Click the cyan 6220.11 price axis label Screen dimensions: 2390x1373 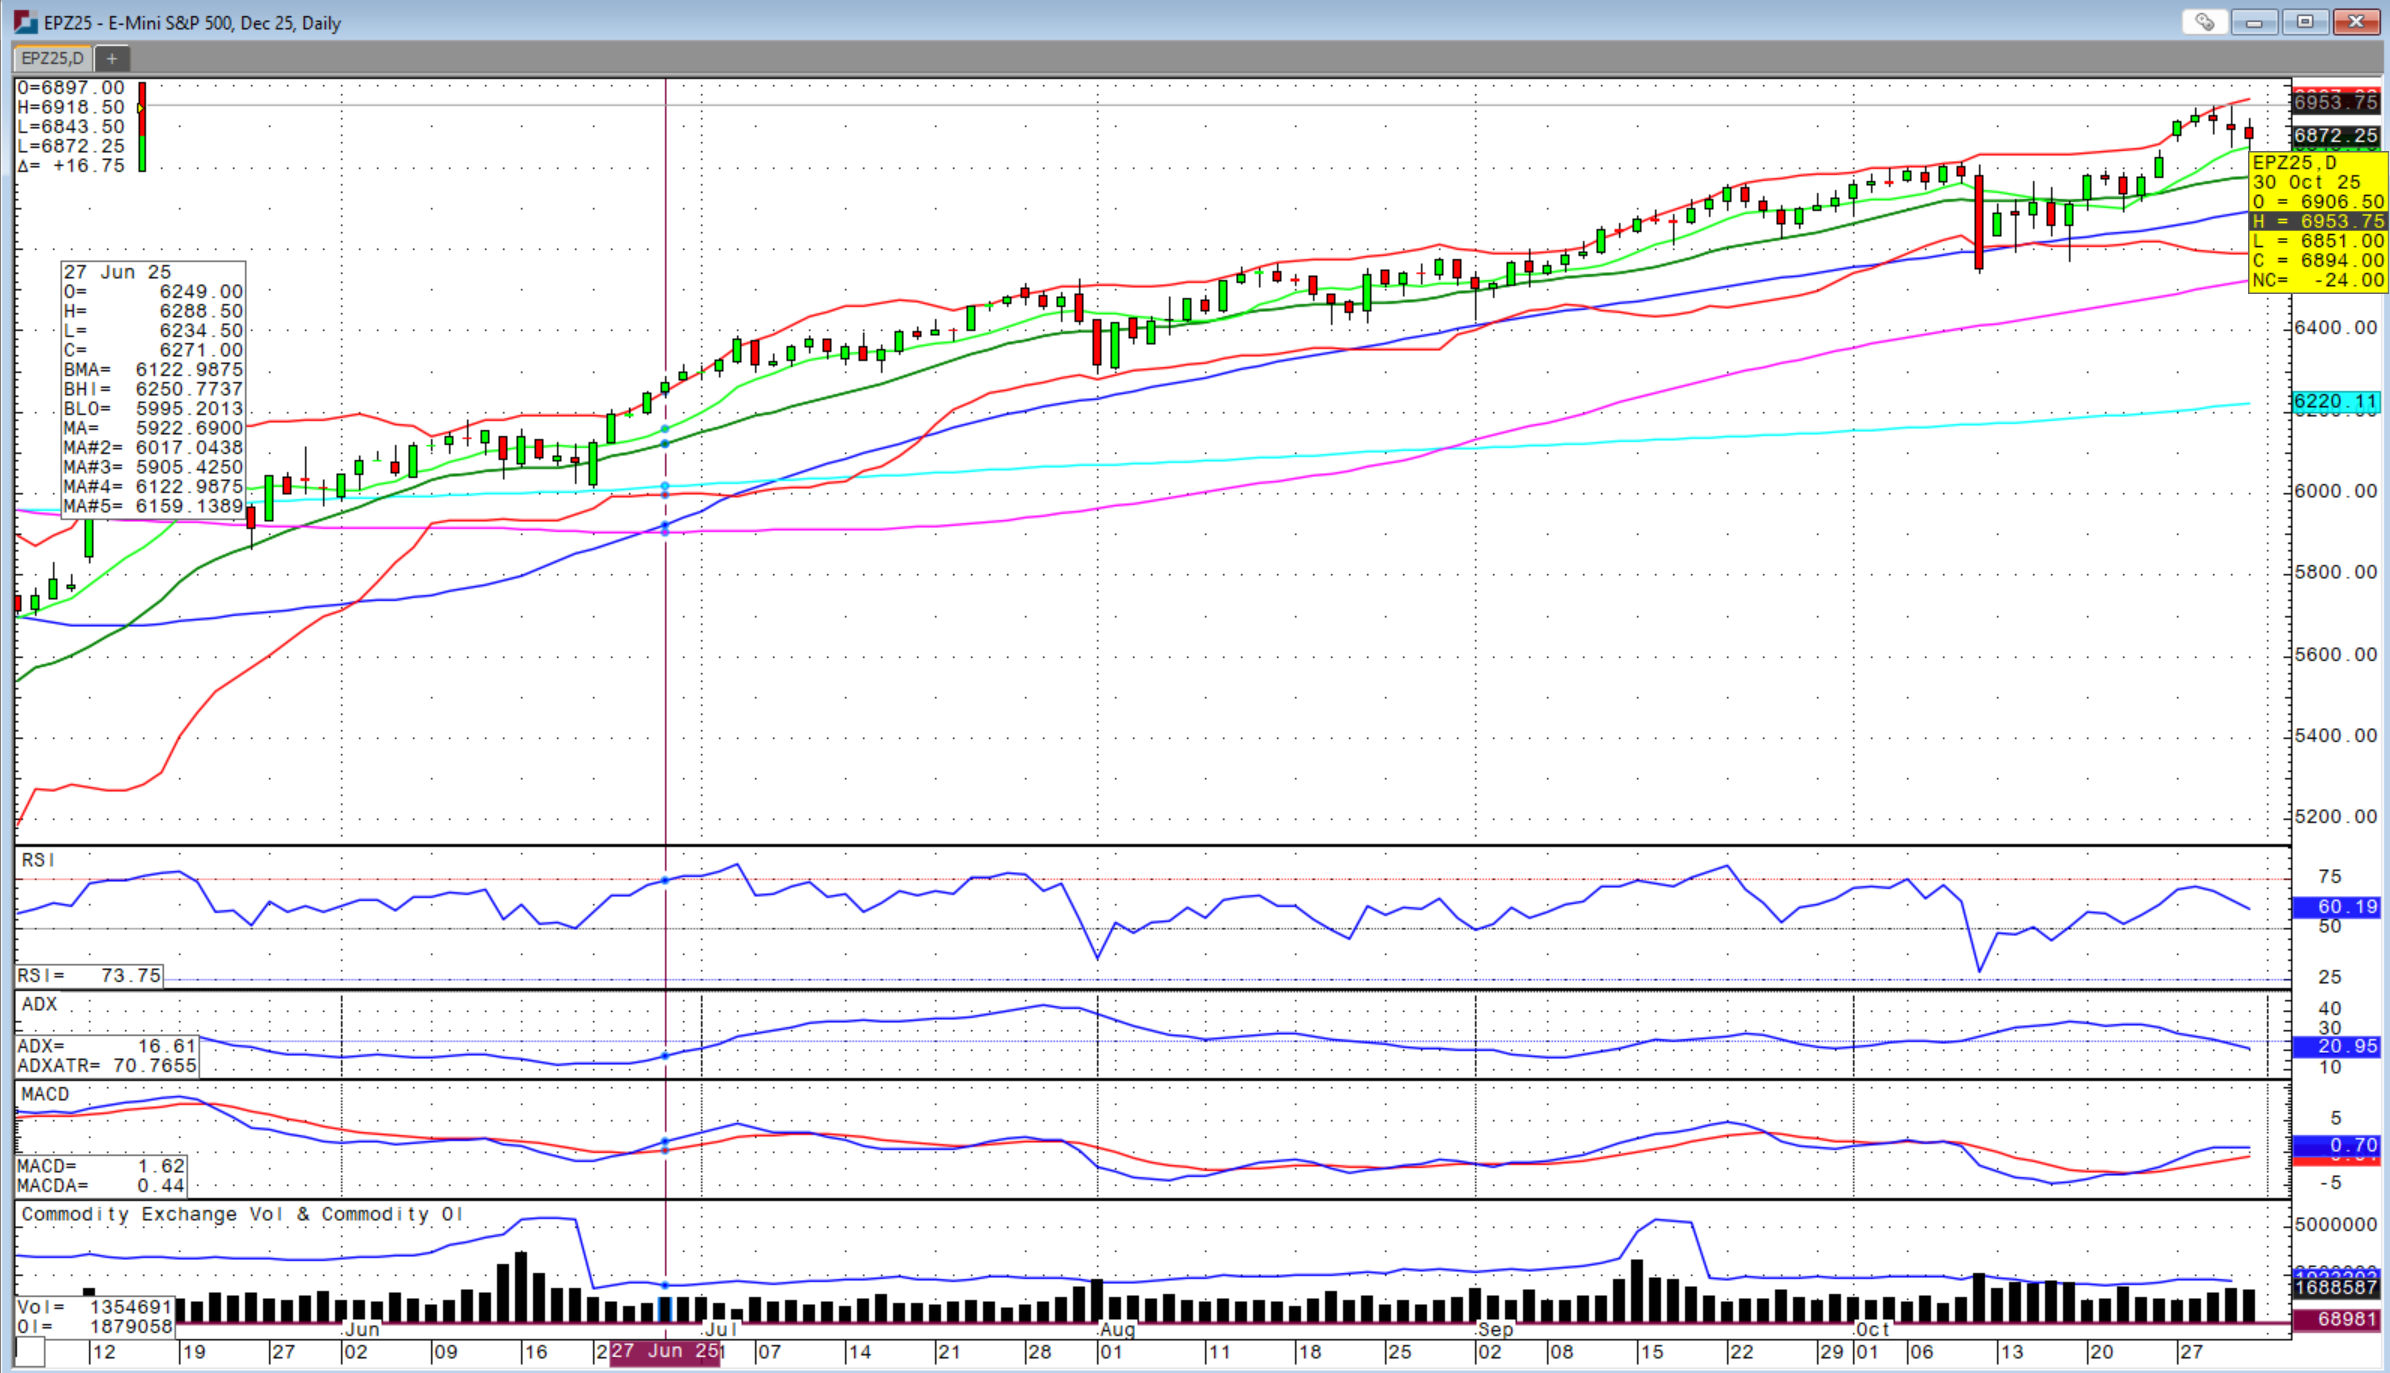click(2335, 402)
